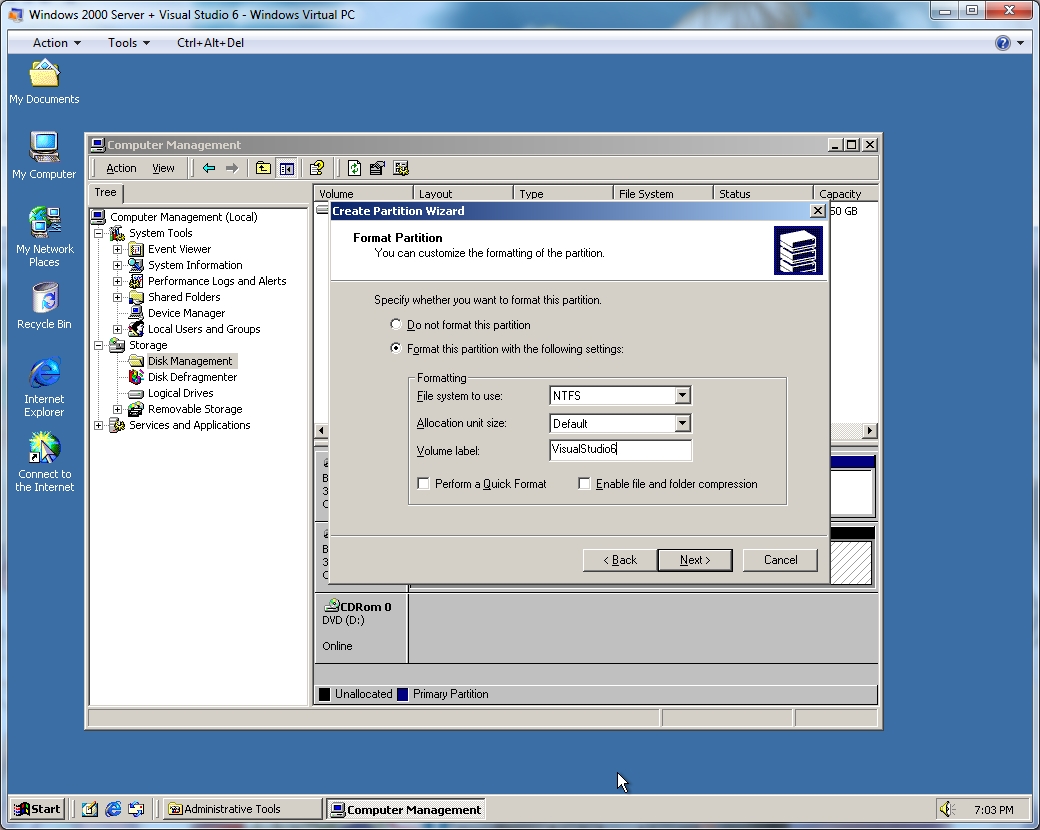Open the Action menu in Computer Management
Image resolution: width=1040 pixels, height=830 pixels.
pos(121,168)
